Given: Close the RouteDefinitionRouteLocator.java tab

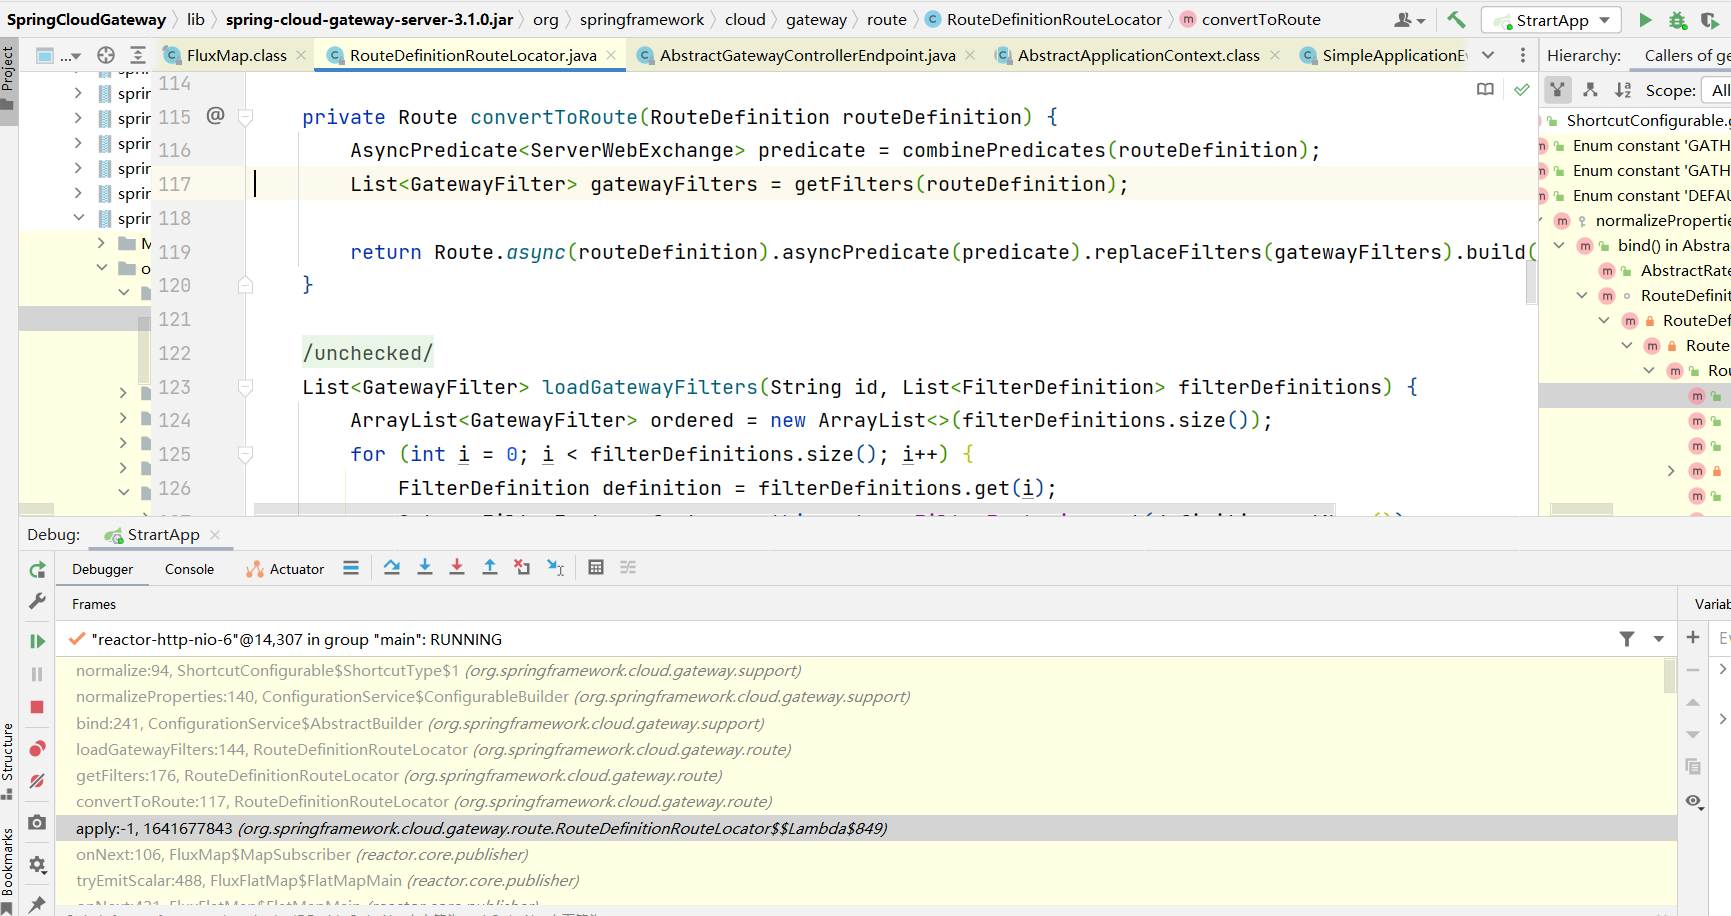Looking at the screenshot, I should [x=611, y=55].
